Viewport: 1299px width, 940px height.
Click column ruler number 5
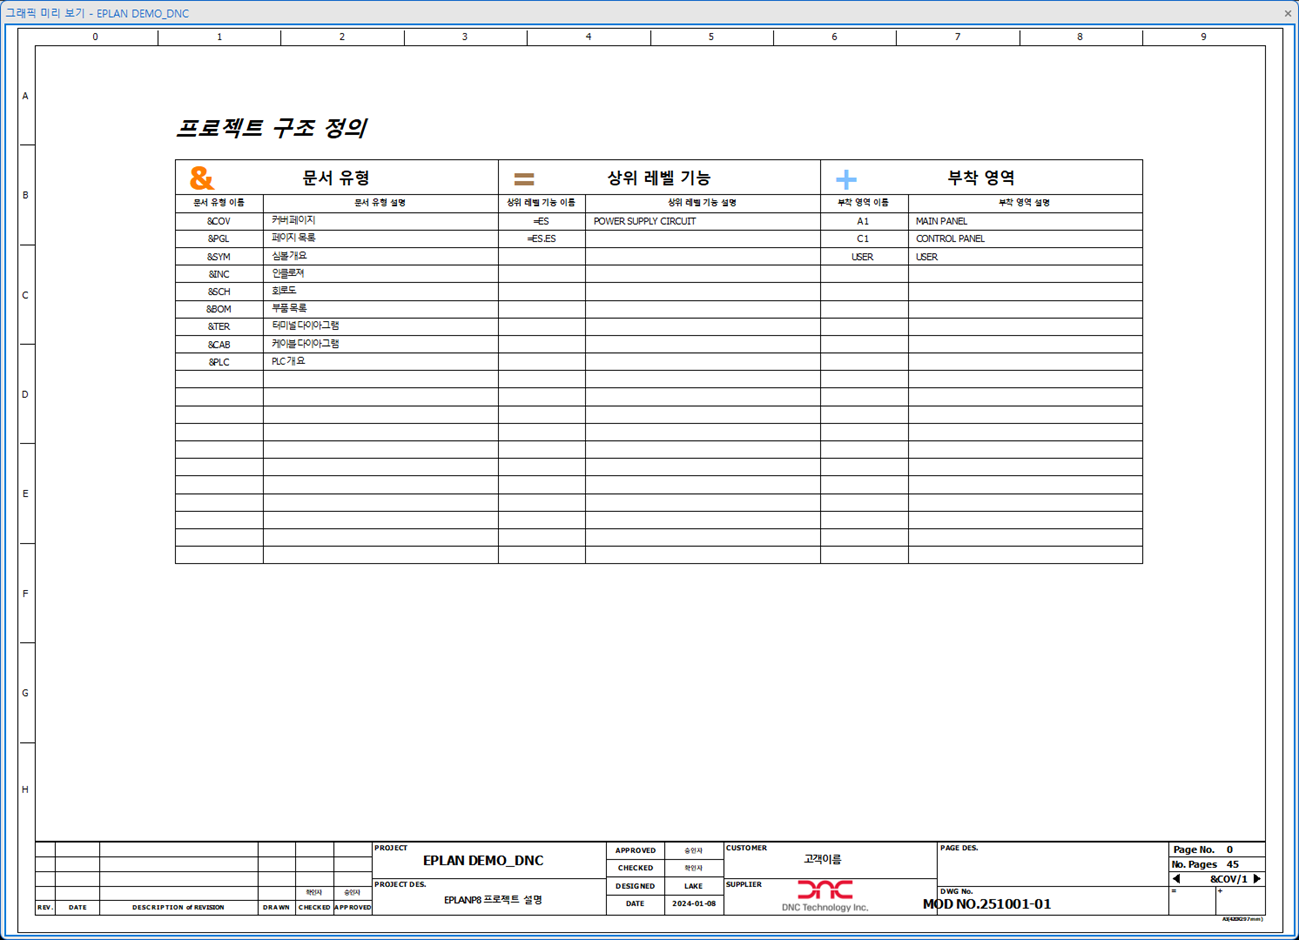click(x=711, y=37)
